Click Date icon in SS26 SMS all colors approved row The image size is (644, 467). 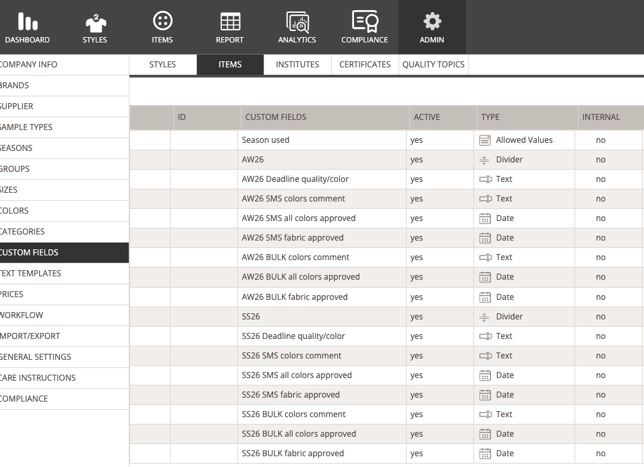[x=485, y=375]
